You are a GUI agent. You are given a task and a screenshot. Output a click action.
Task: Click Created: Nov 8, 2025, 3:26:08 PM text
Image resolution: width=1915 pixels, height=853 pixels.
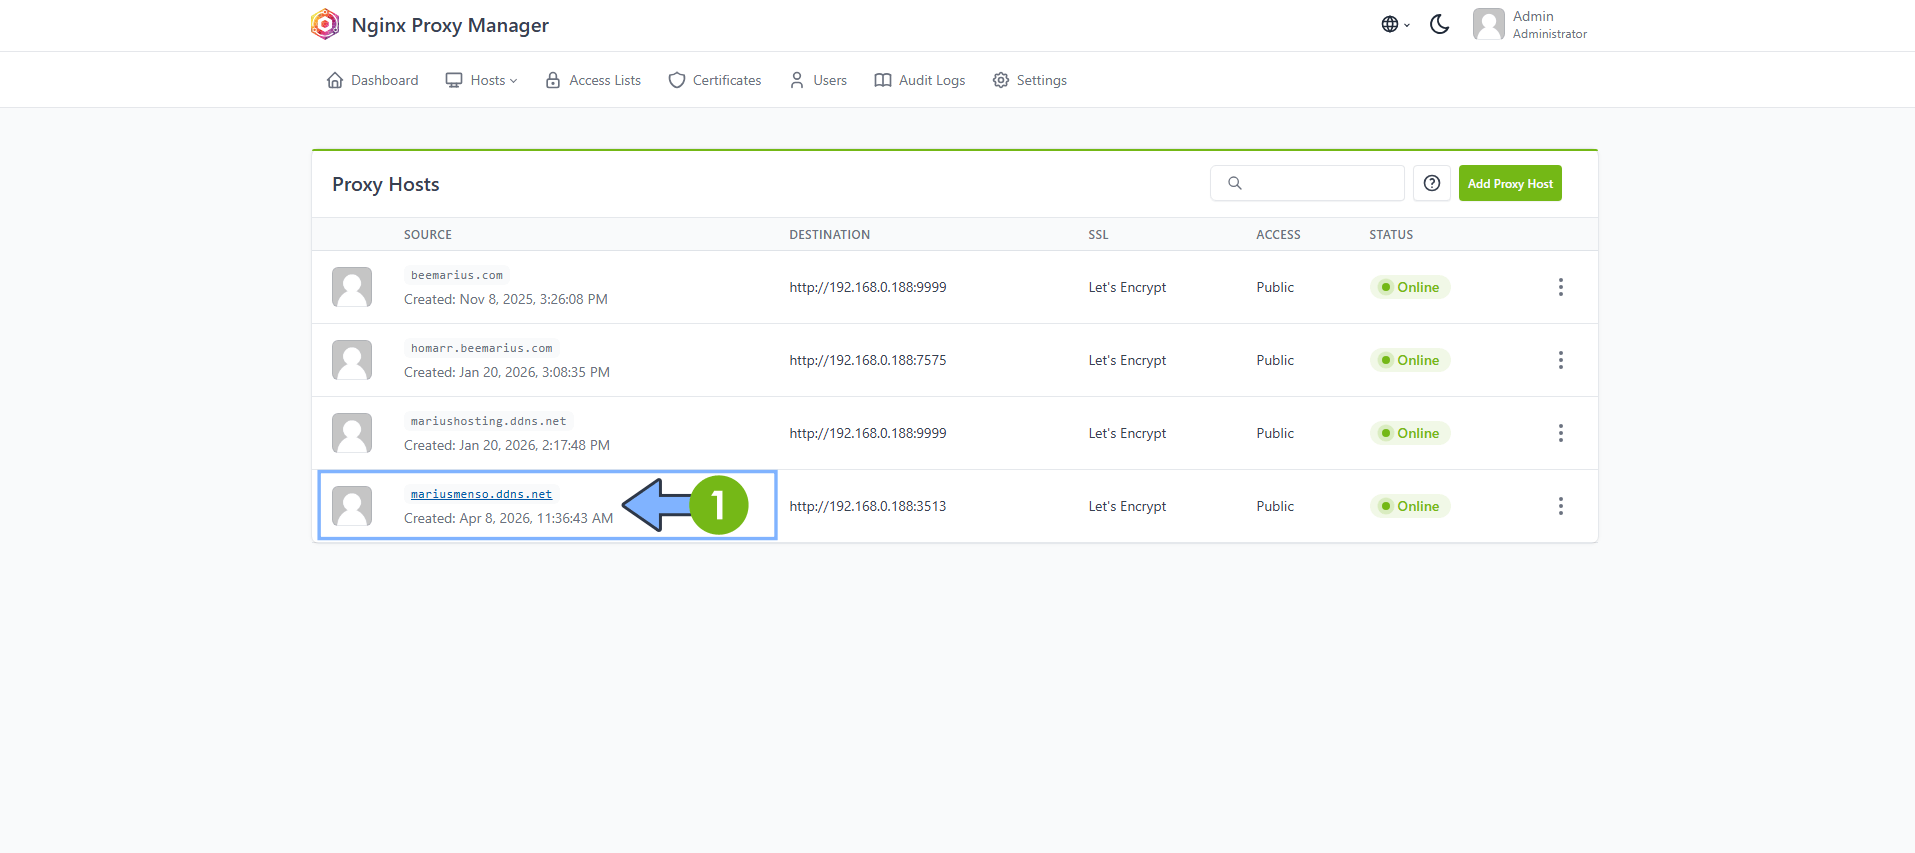click(506, 299)
